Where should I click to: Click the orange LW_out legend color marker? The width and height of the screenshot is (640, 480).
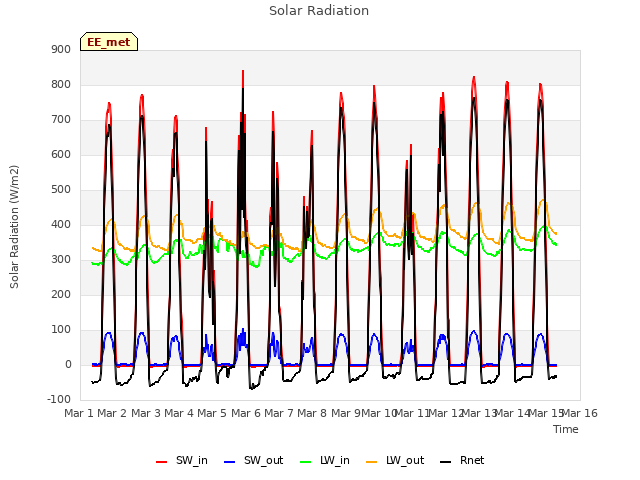[x=372, y=462]
